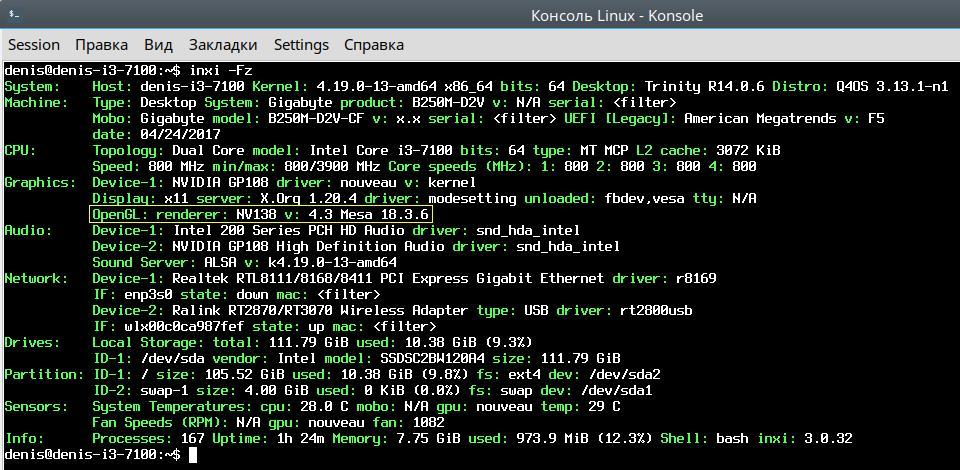Screen dimensions: 960x470
Task: Click 'Ralink RT2870/RT3070 Wireless Adapter' text
Action: [321, 310]
